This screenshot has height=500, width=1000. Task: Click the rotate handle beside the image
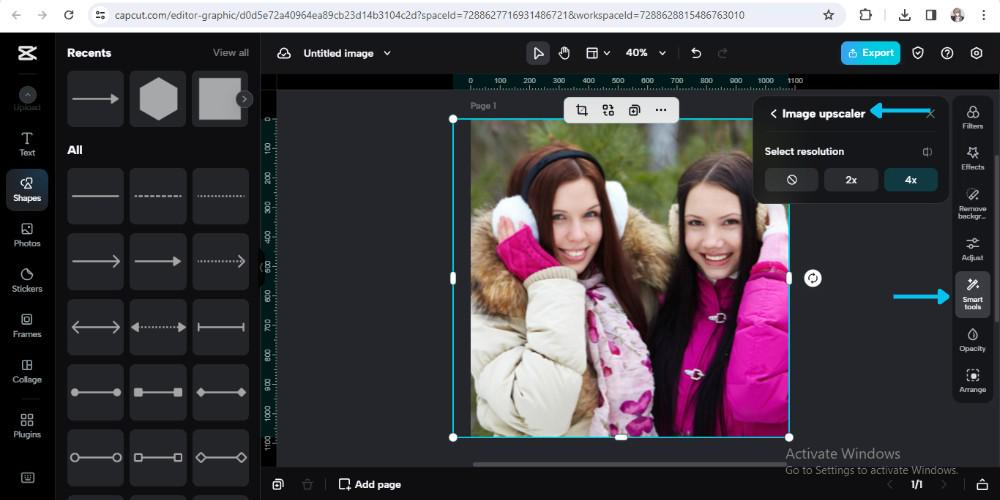coord(812,278)
